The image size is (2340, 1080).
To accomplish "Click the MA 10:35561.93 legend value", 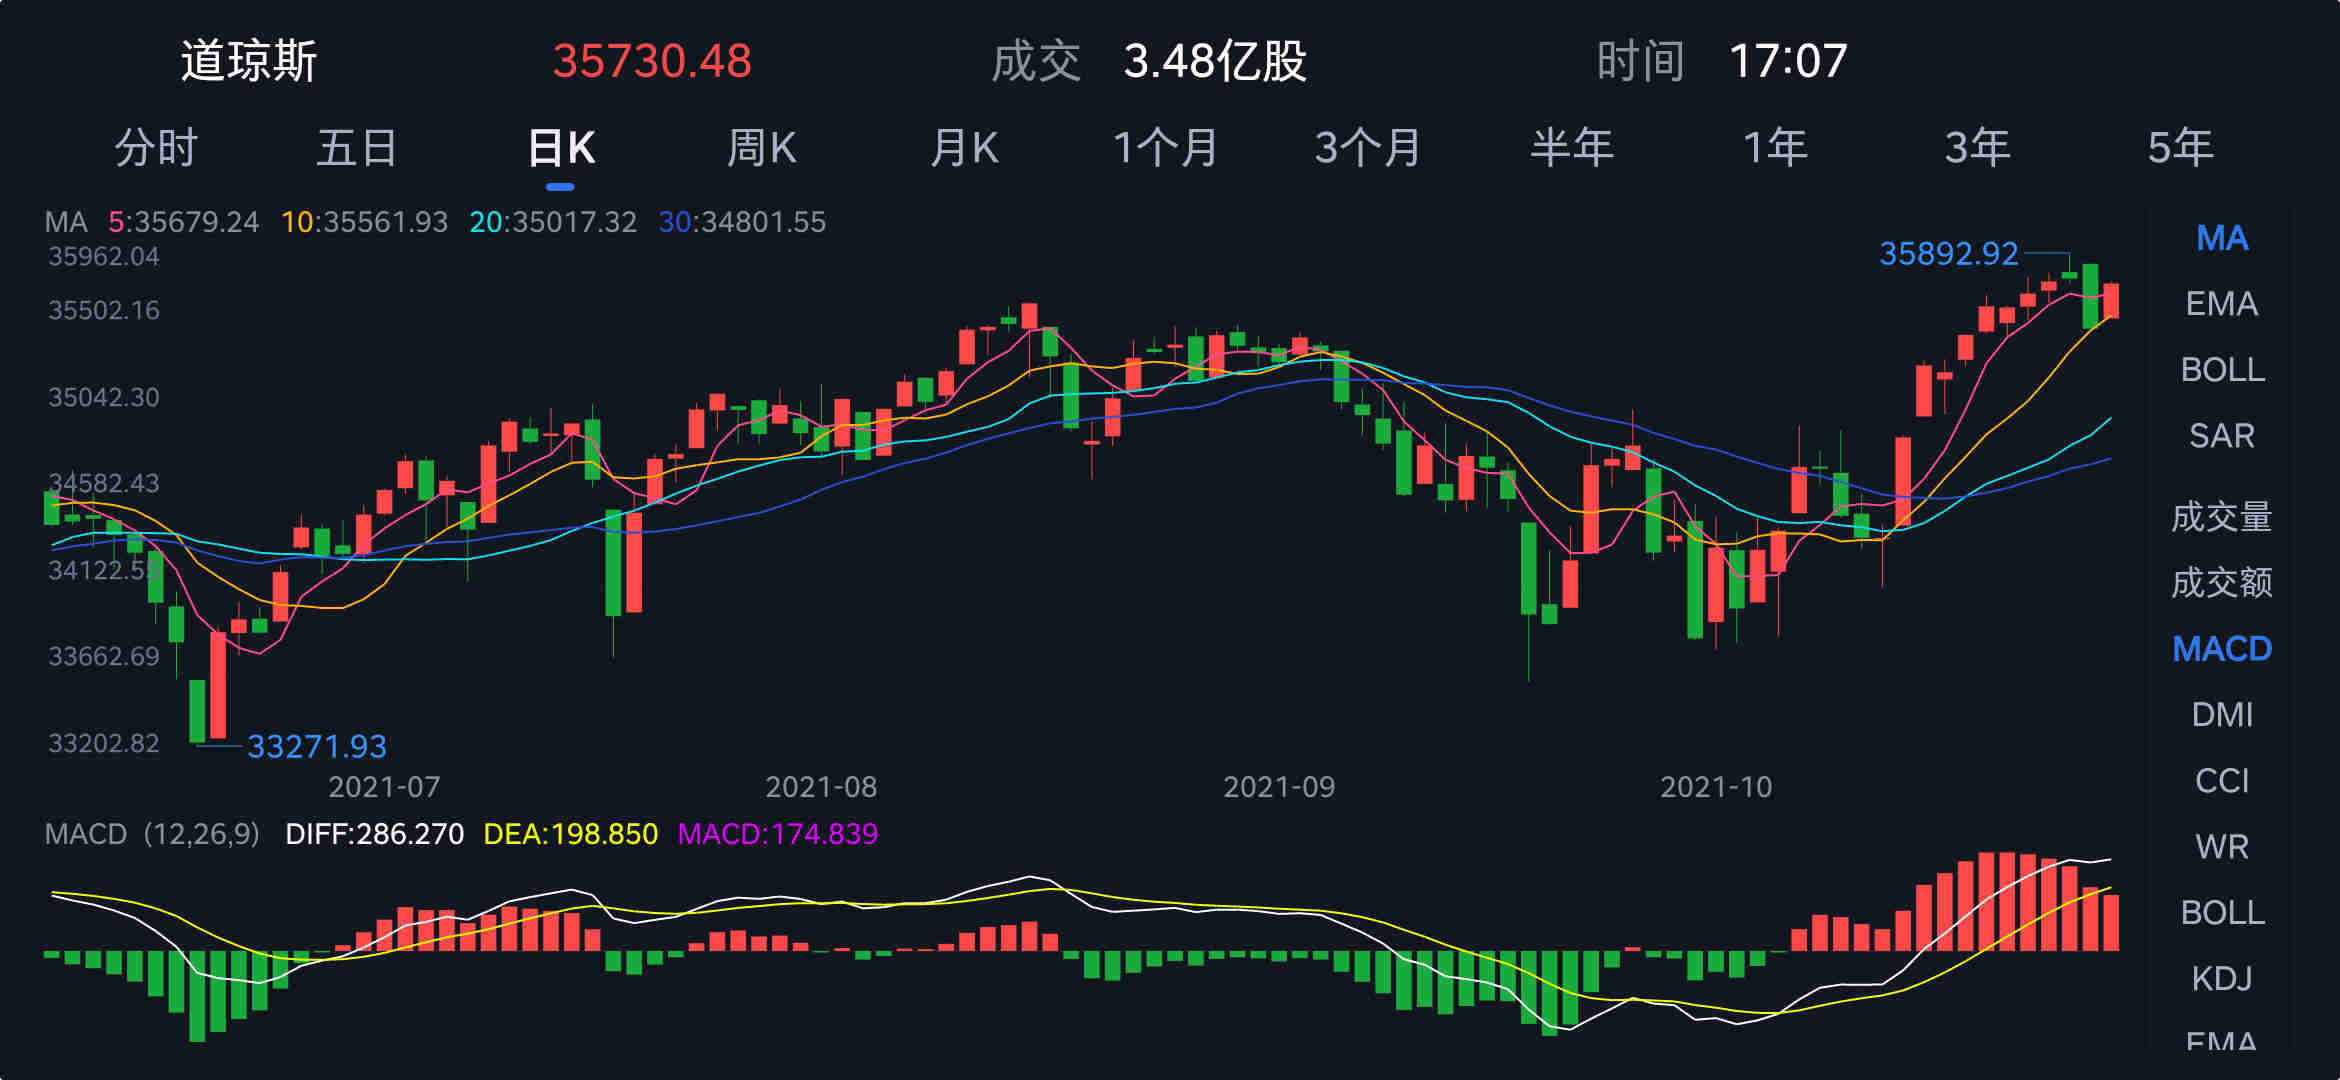I will point(364,222).
